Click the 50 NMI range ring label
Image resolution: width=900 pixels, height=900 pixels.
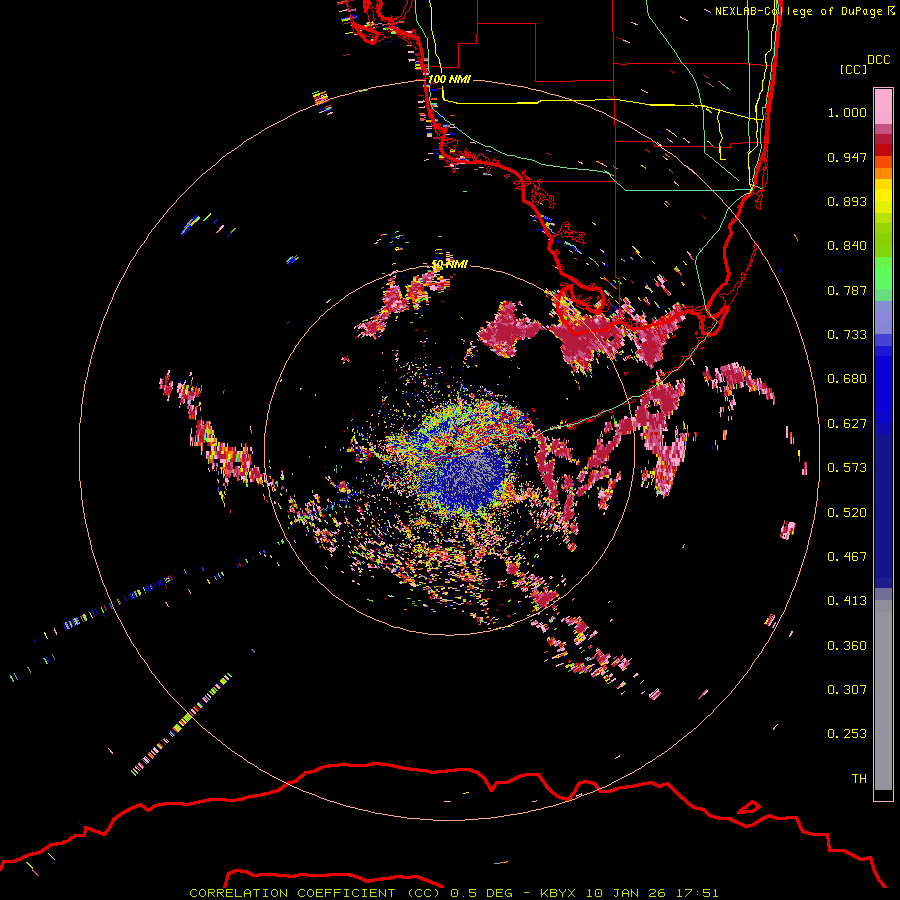[x=449, y=264]
